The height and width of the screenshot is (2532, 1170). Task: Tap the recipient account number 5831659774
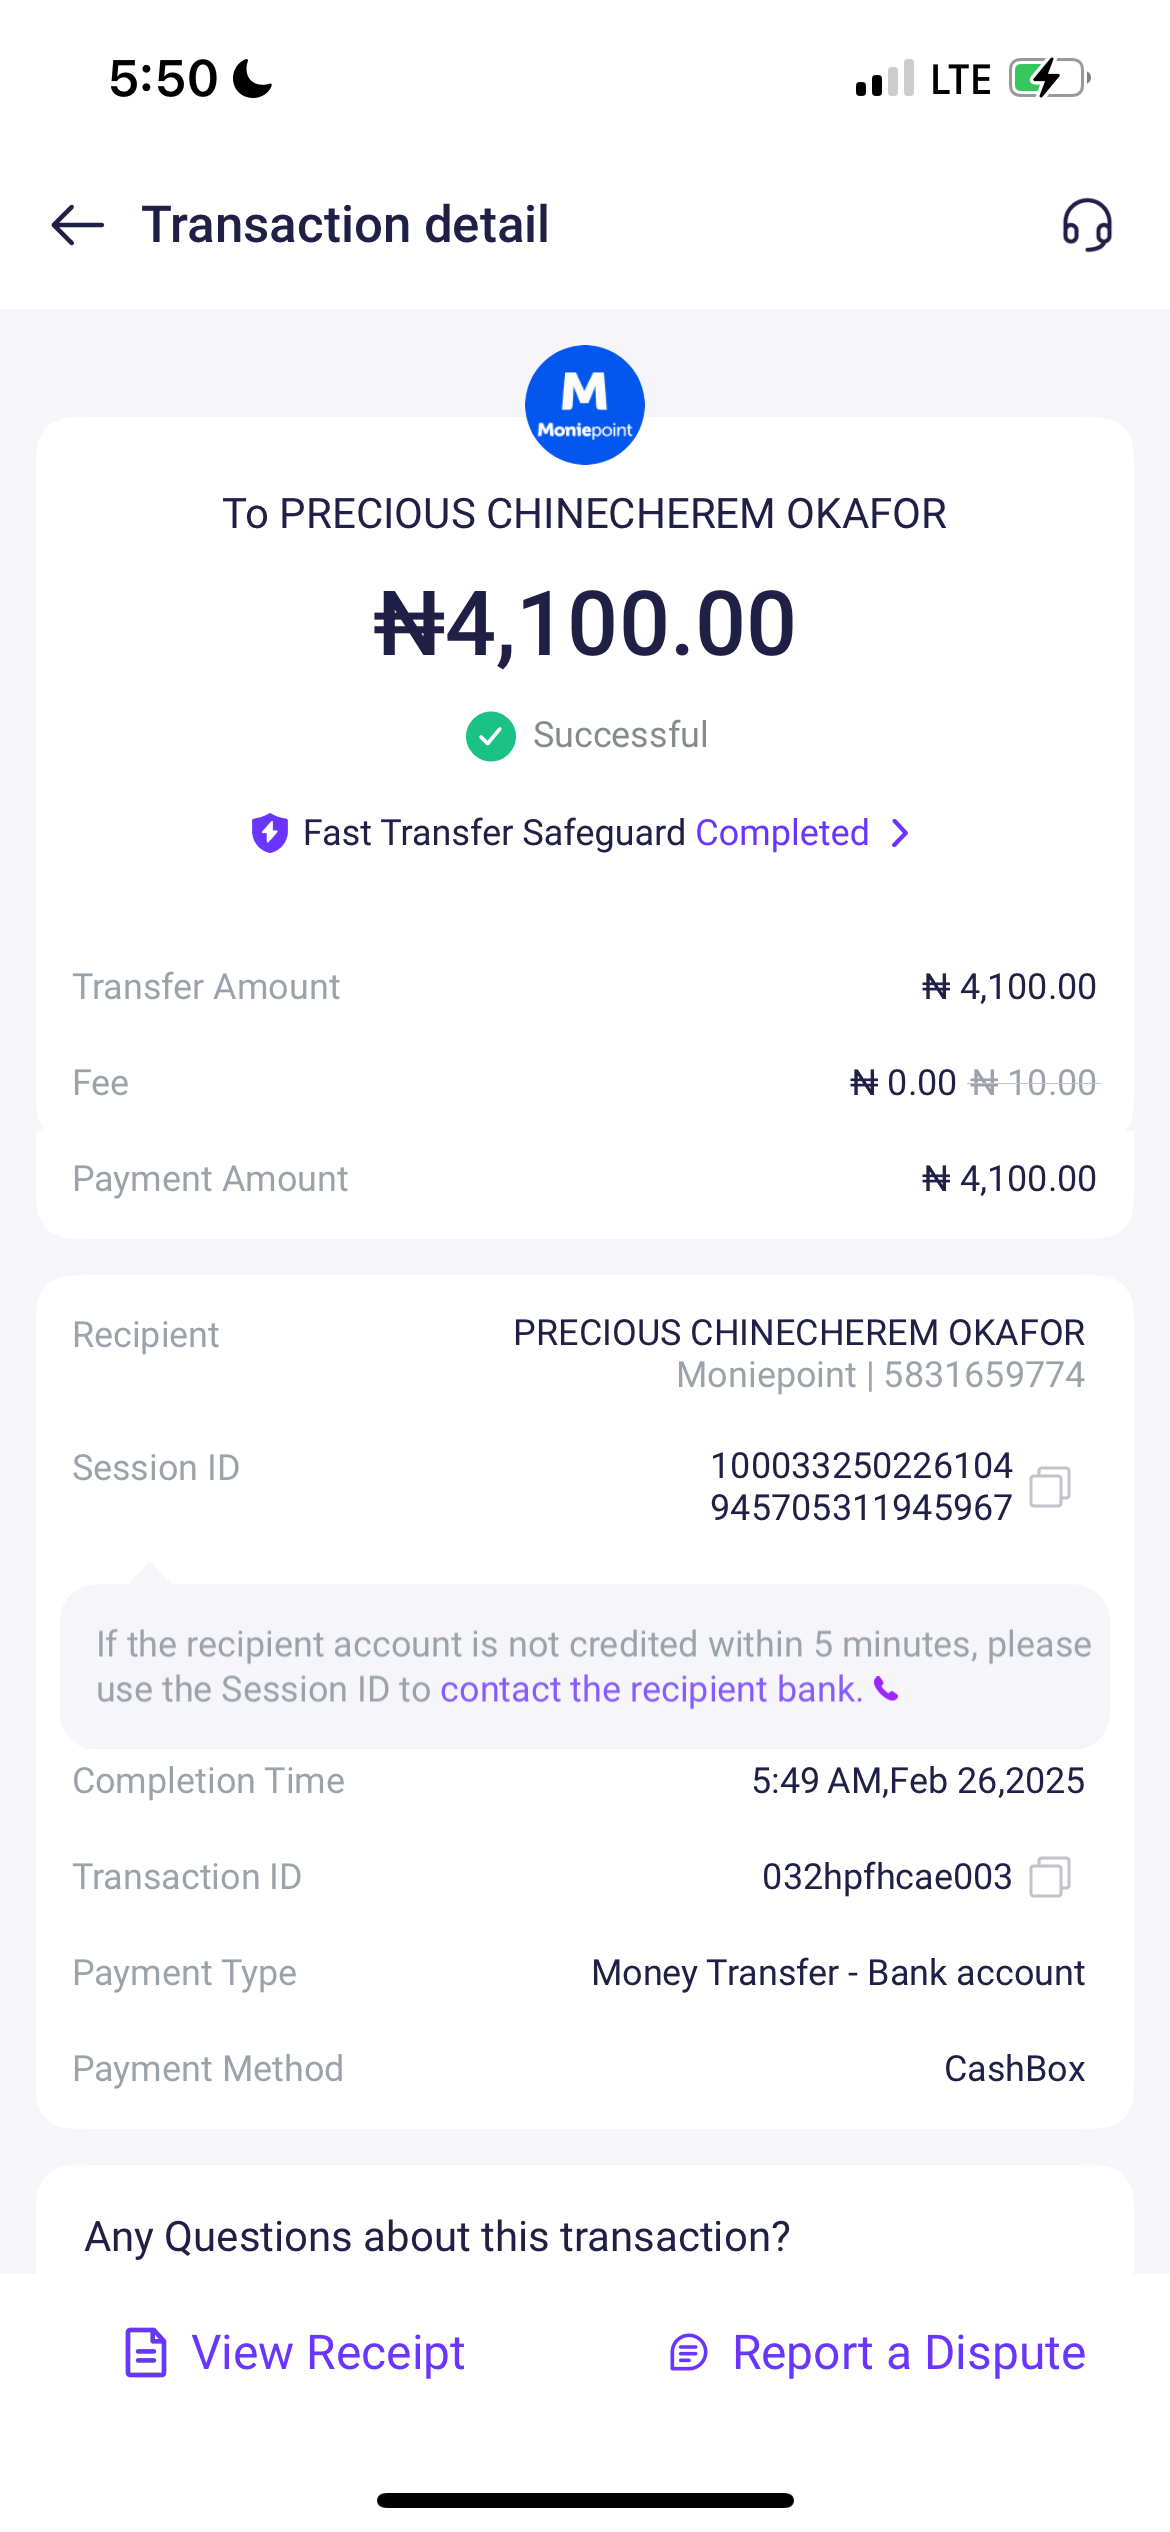[x=984, y=1375]
